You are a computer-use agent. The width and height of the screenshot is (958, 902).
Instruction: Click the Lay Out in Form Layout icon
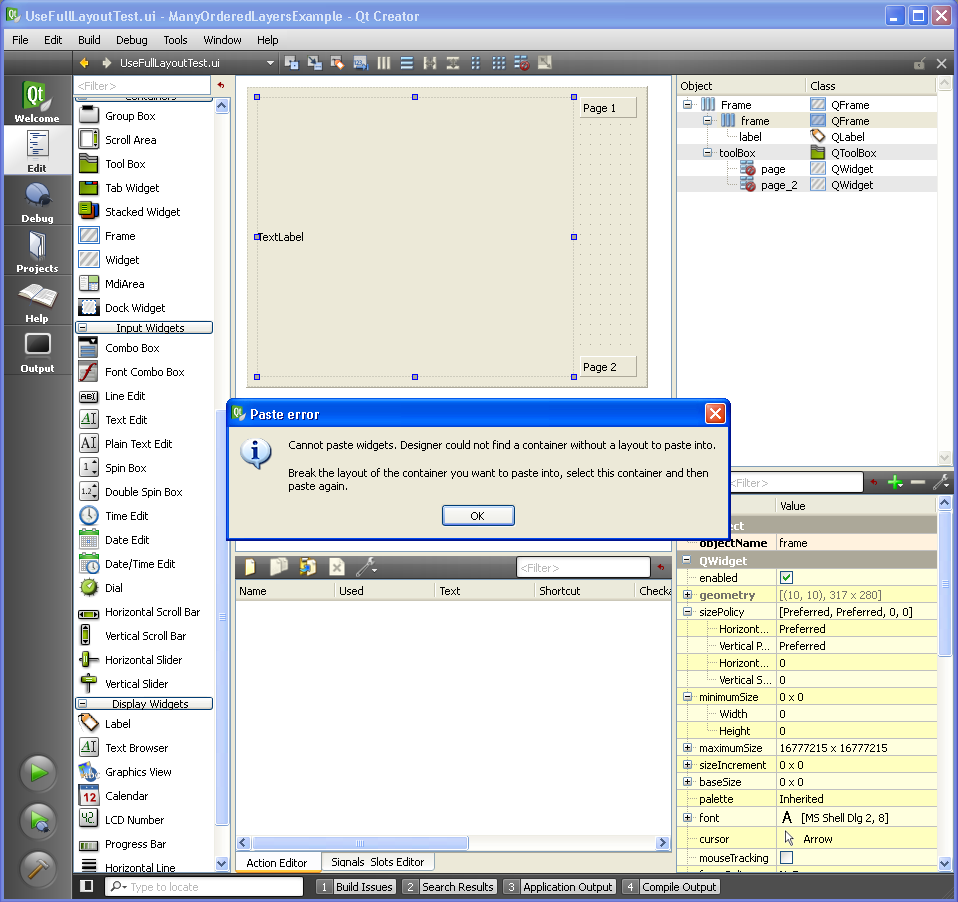click(x=476, y=63)
